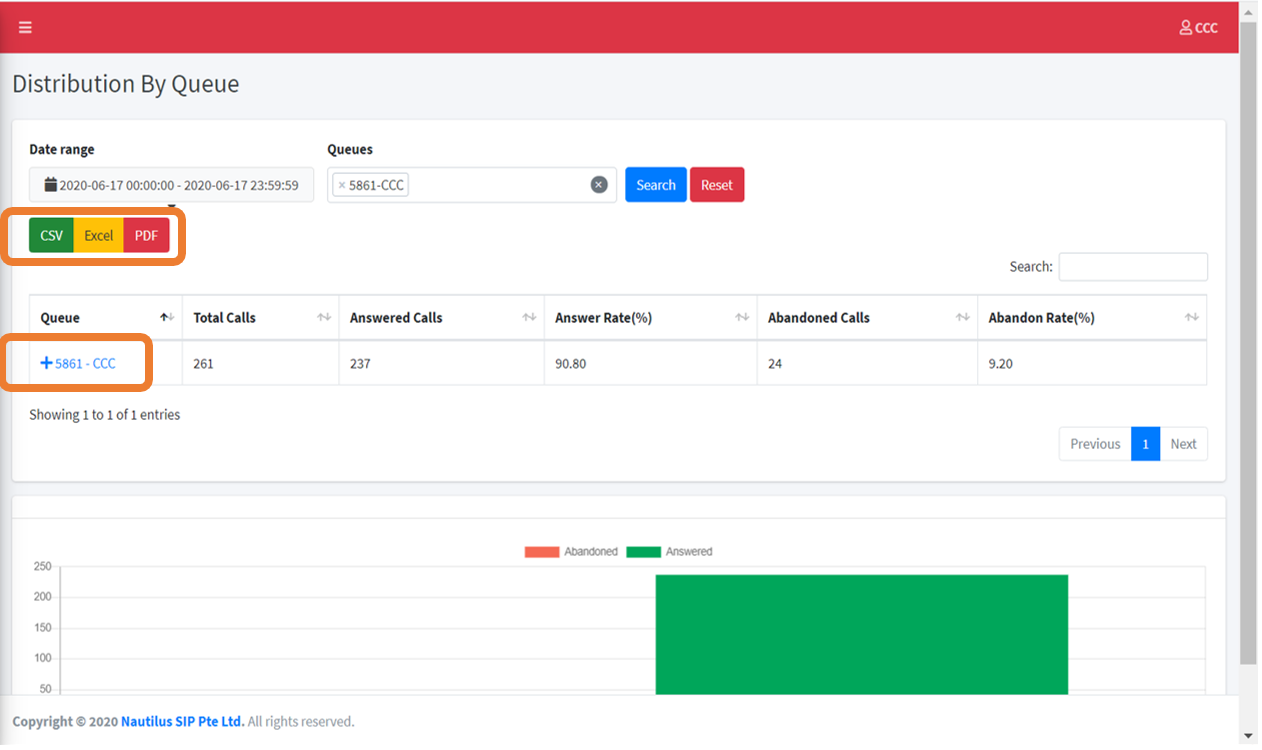Click Next in the table pagination
Viewport: 1262px width, 750px height.
tap(1183, 443)
